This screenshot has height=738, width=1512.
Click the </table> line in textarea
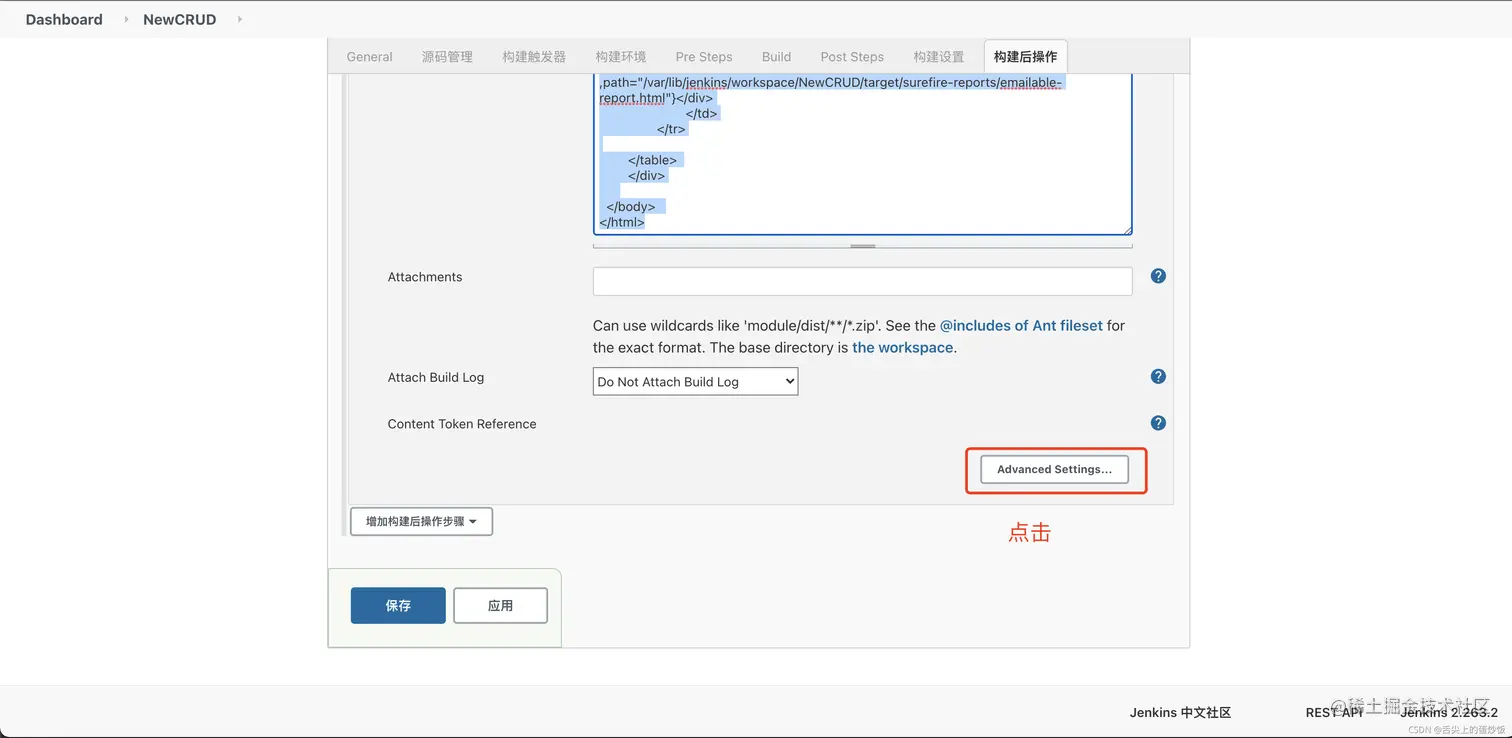point(652,160)
